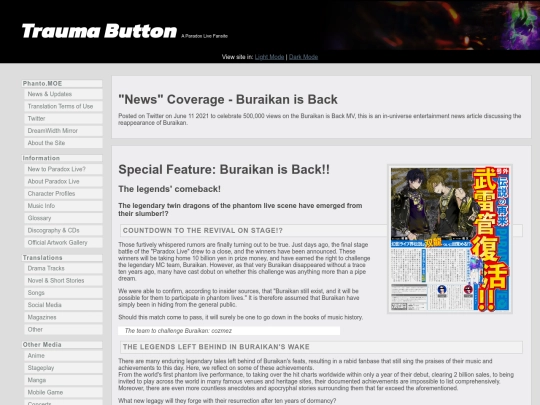Open the Glossary page
This screenshot has height=405, width=540.
(63, 218)
